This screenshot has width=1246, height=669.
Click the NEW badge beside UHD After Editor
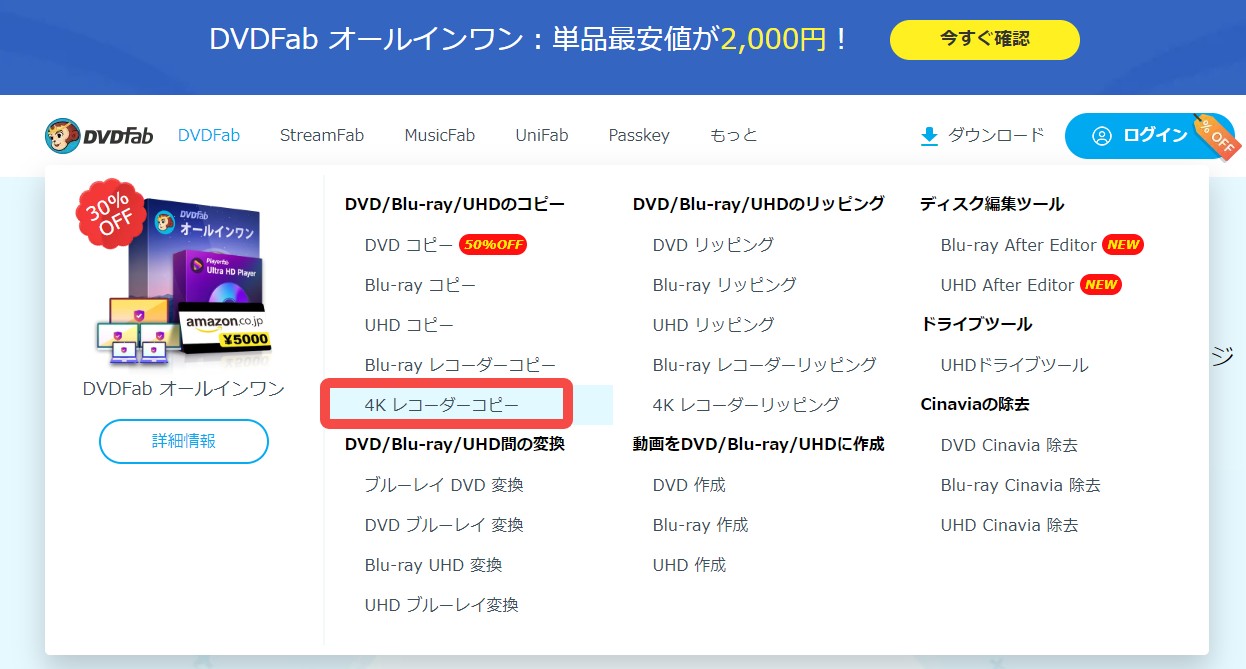pos(1101,285)
